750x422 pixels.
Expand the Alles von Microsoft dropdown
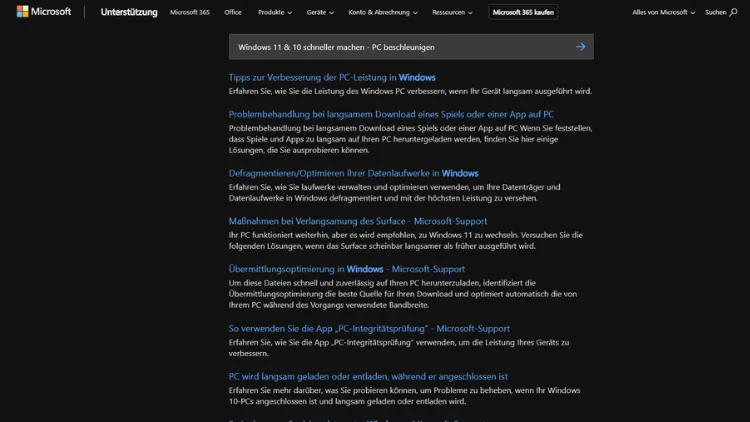[663, 12]
